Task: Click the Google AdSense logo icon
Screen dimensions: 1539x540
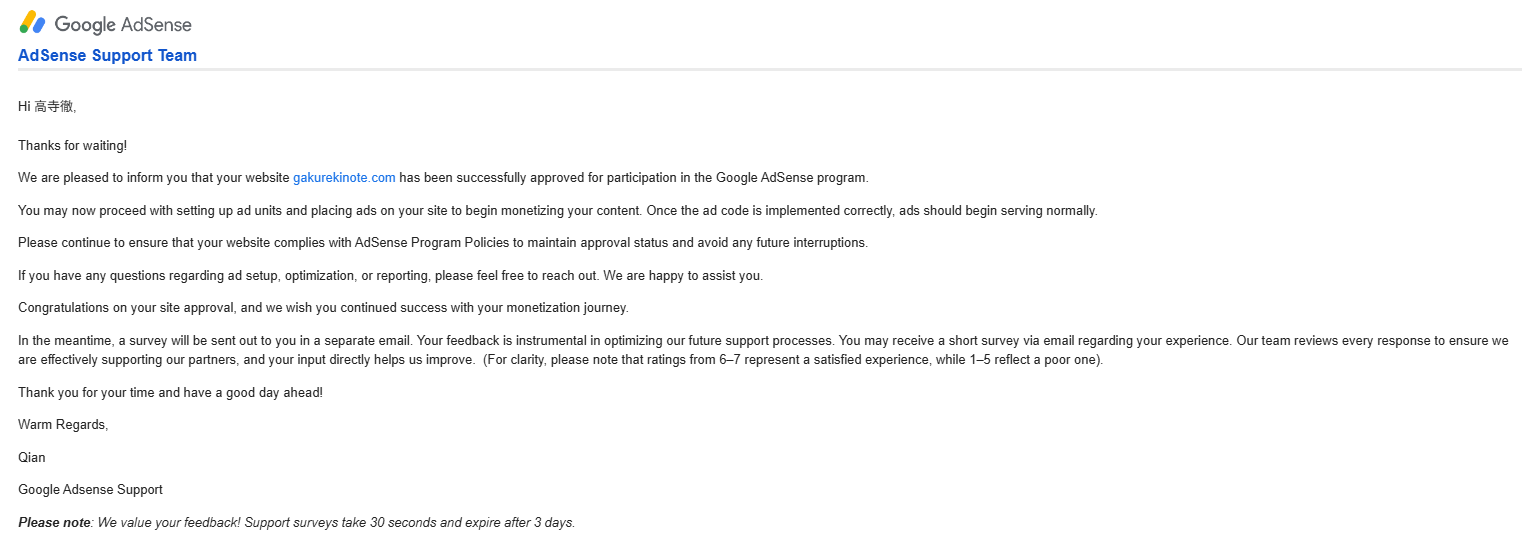Action: pos(33,22)
